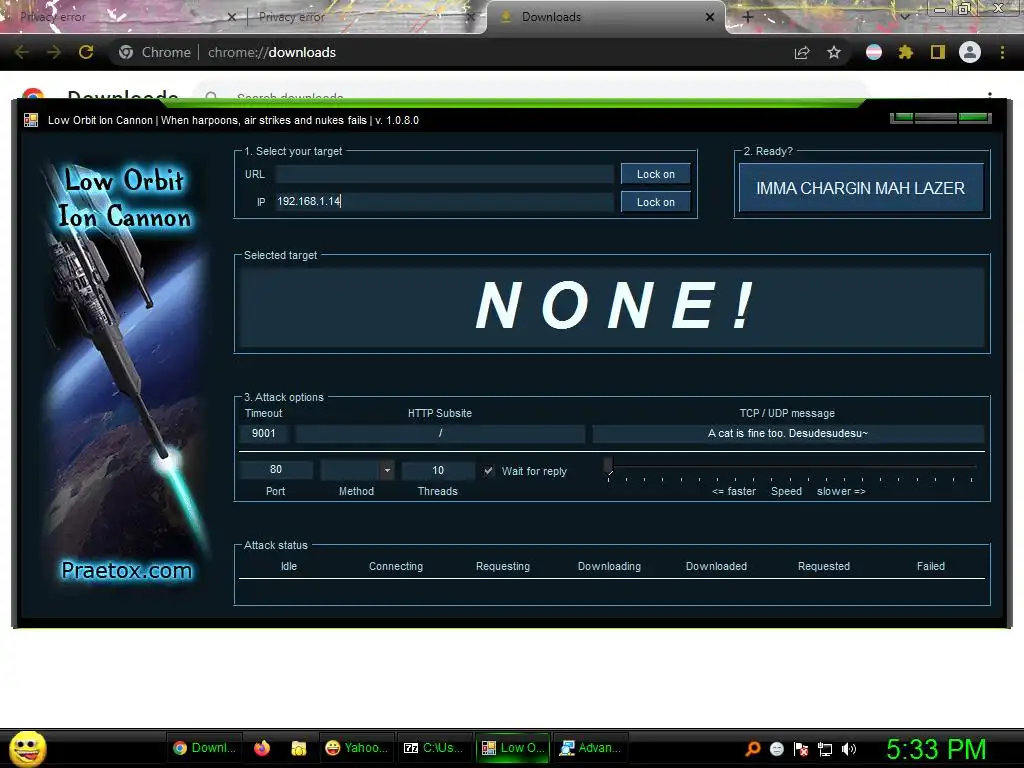Click the Praetox.com link in the banner

click(x=127, y=570)
